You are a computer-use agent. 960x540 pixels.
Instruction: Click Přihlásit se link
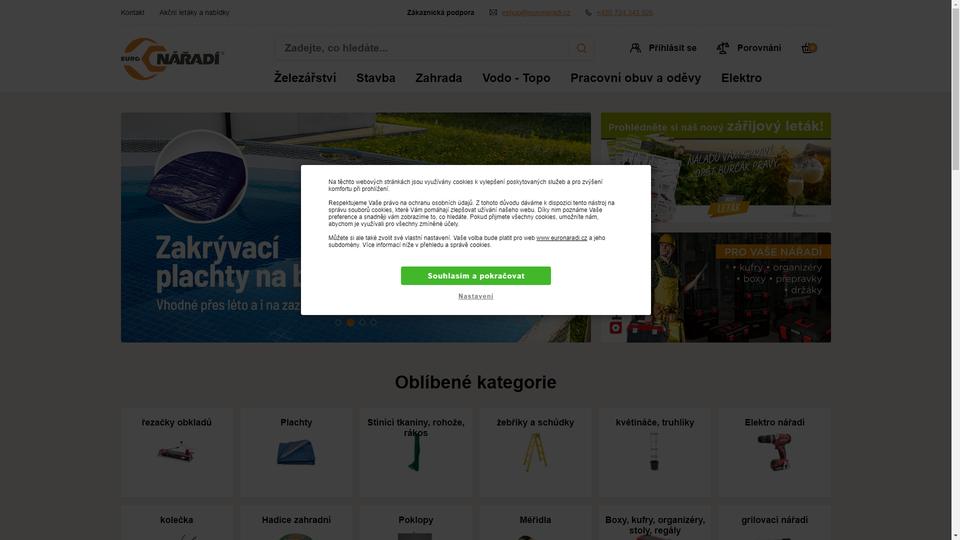point(672,48)
